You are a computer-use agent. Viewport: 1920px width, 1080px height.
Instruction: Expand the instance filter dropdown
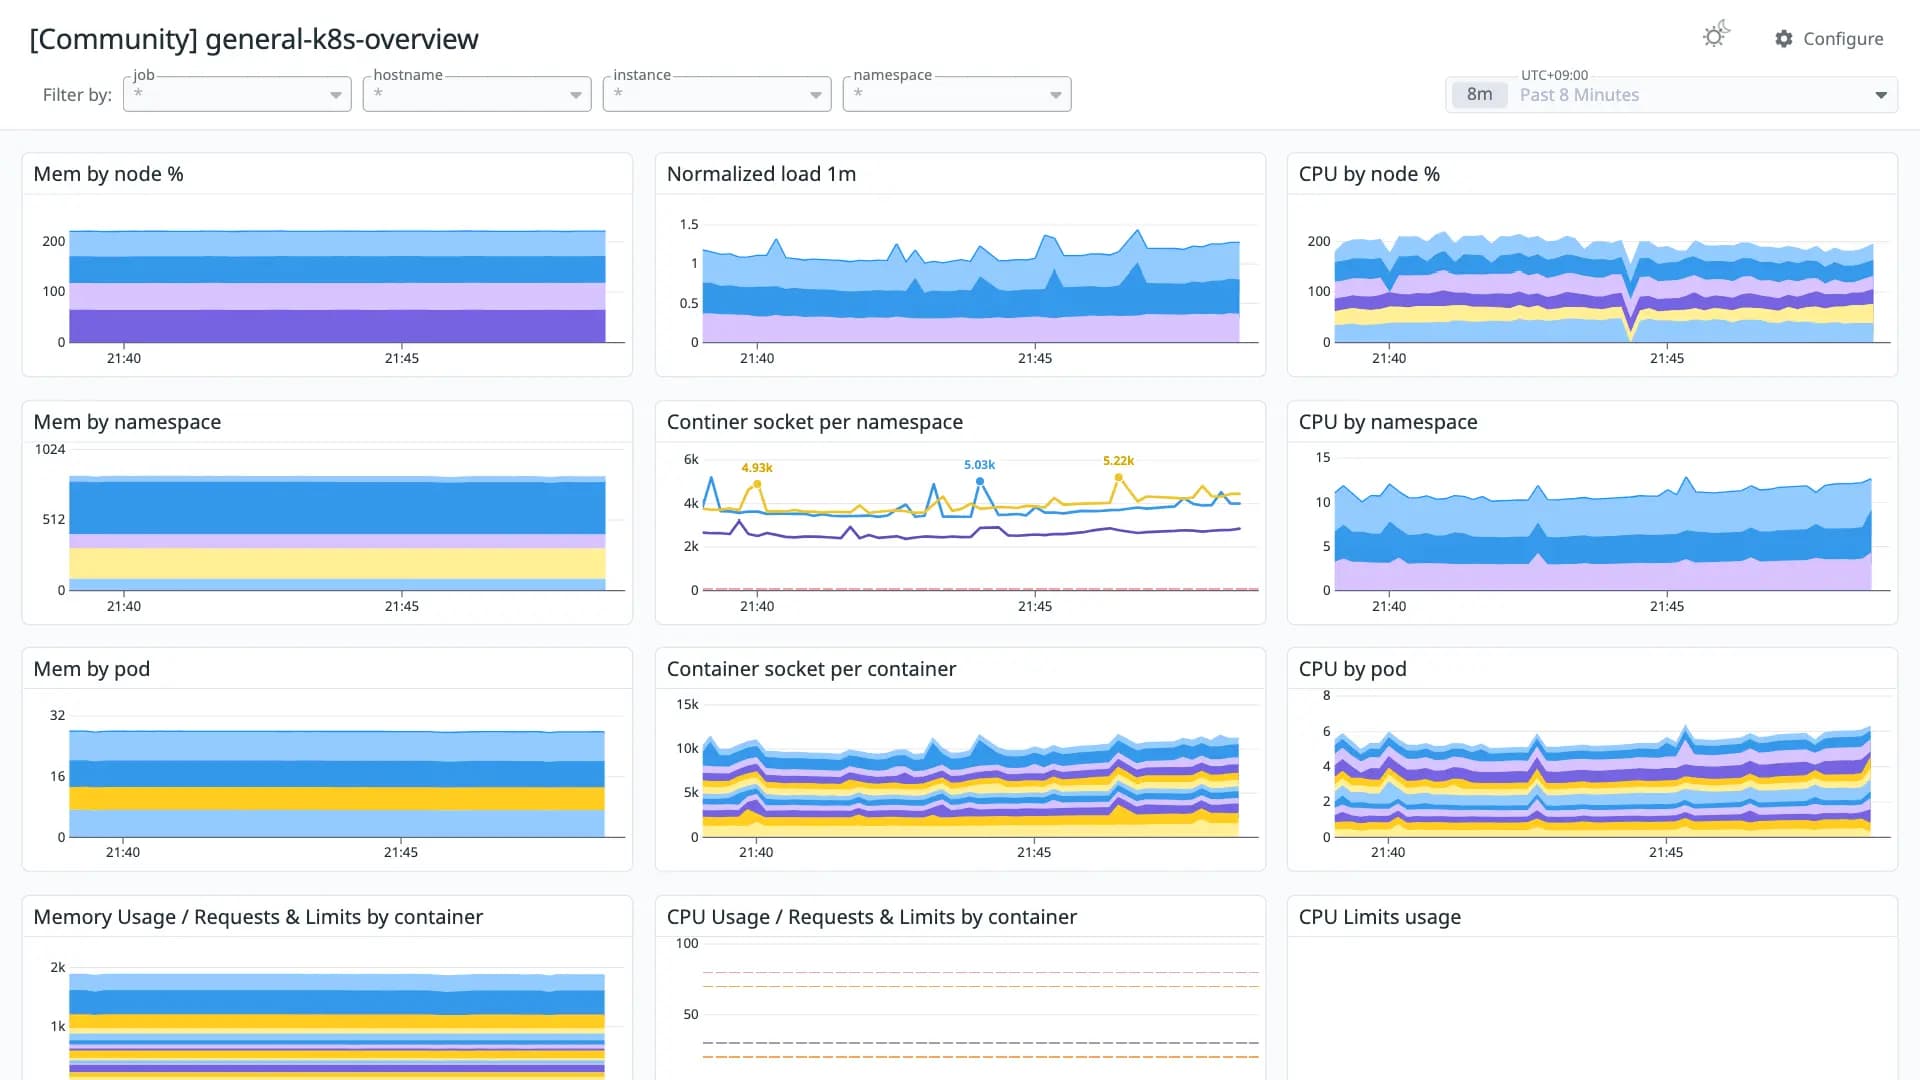(717, 94)
